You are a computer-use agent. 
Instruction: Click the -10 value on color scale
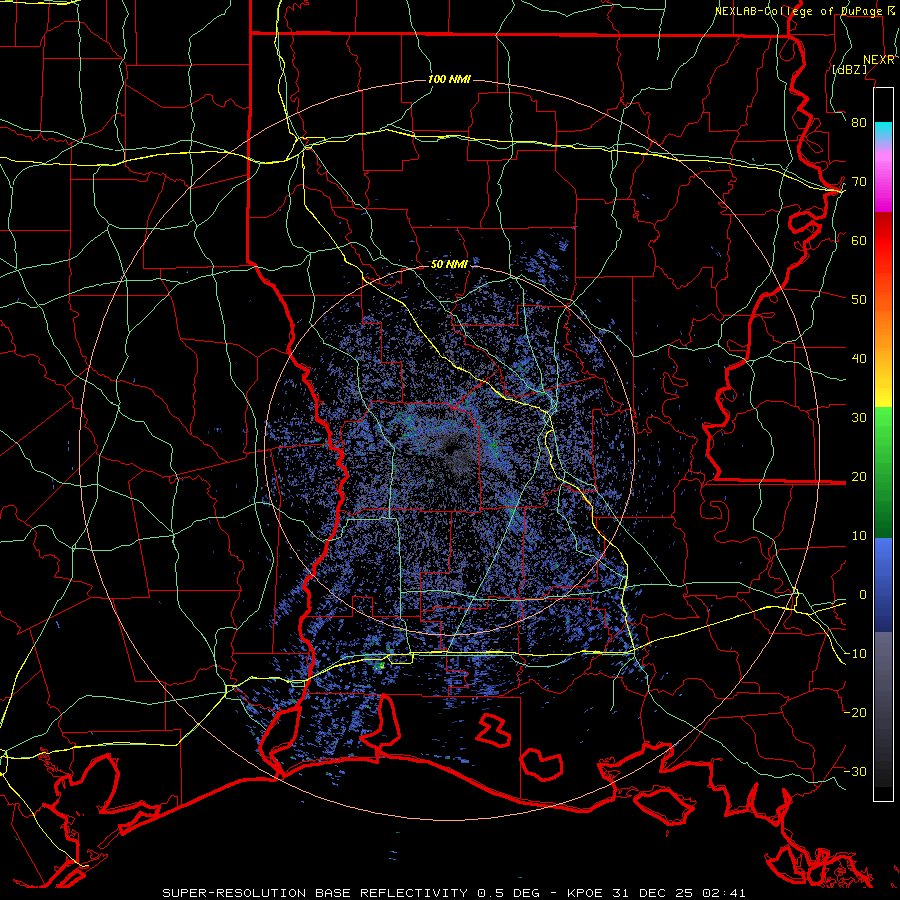(x=856, y=654)
